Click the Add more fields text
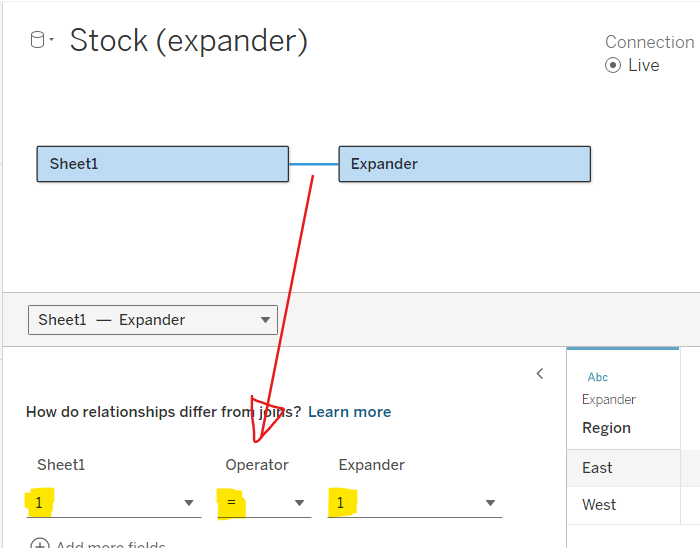Screen dimensions: 700x548 [110, 545]
